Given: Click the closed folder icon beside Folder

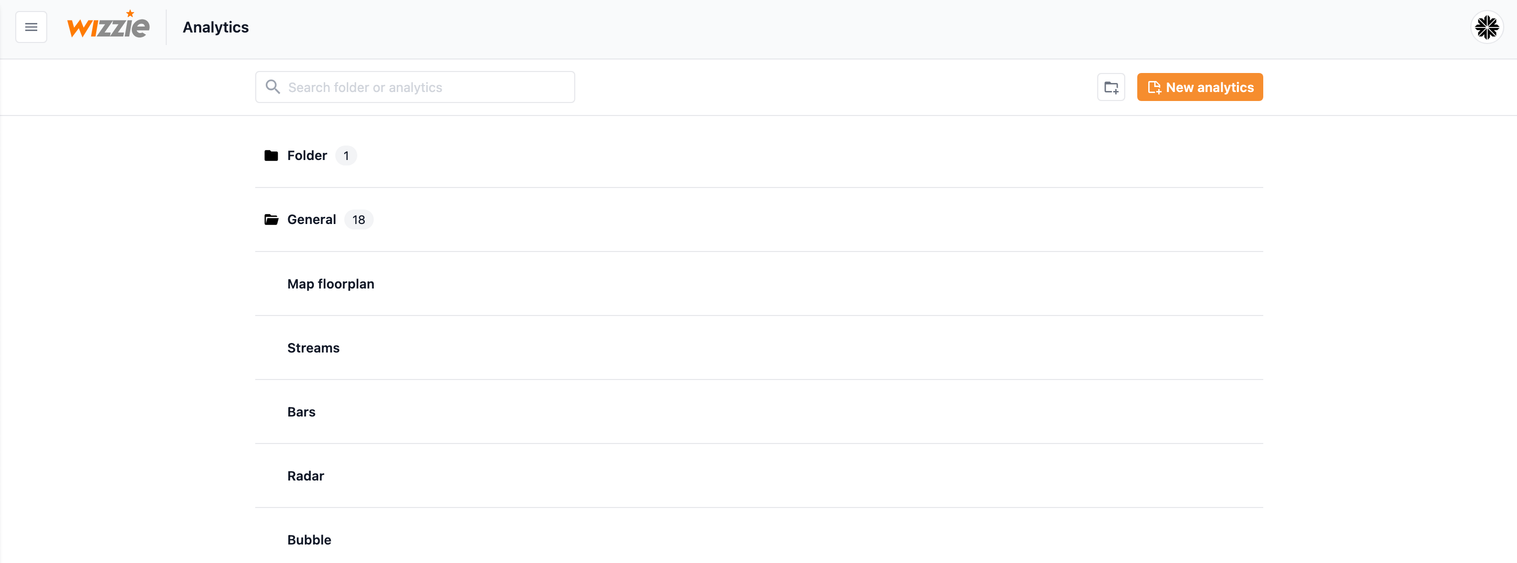Looking at the screenshot, I should [x=271, y=156].
